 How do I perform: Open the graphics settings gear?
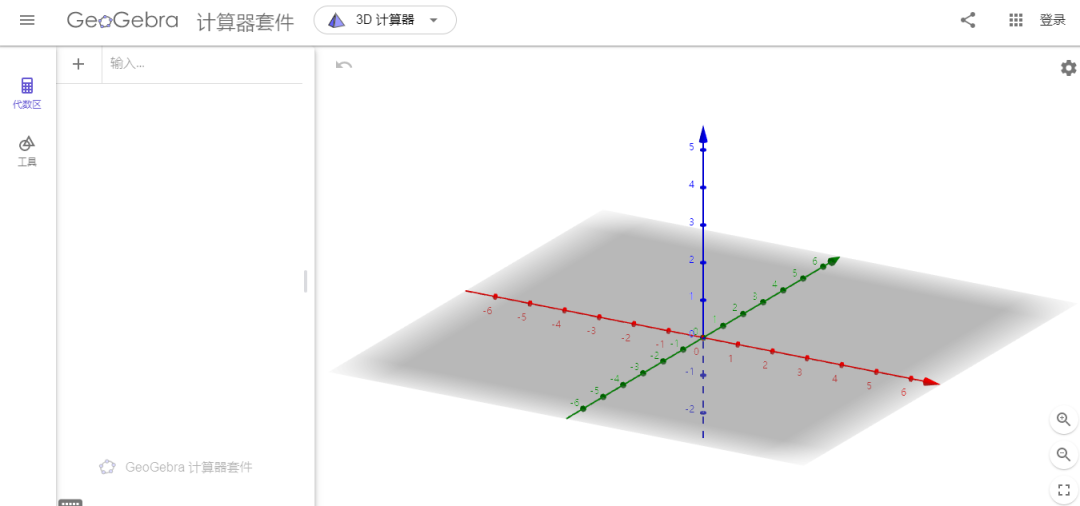pyautogui.click(x=1068, y=67)
